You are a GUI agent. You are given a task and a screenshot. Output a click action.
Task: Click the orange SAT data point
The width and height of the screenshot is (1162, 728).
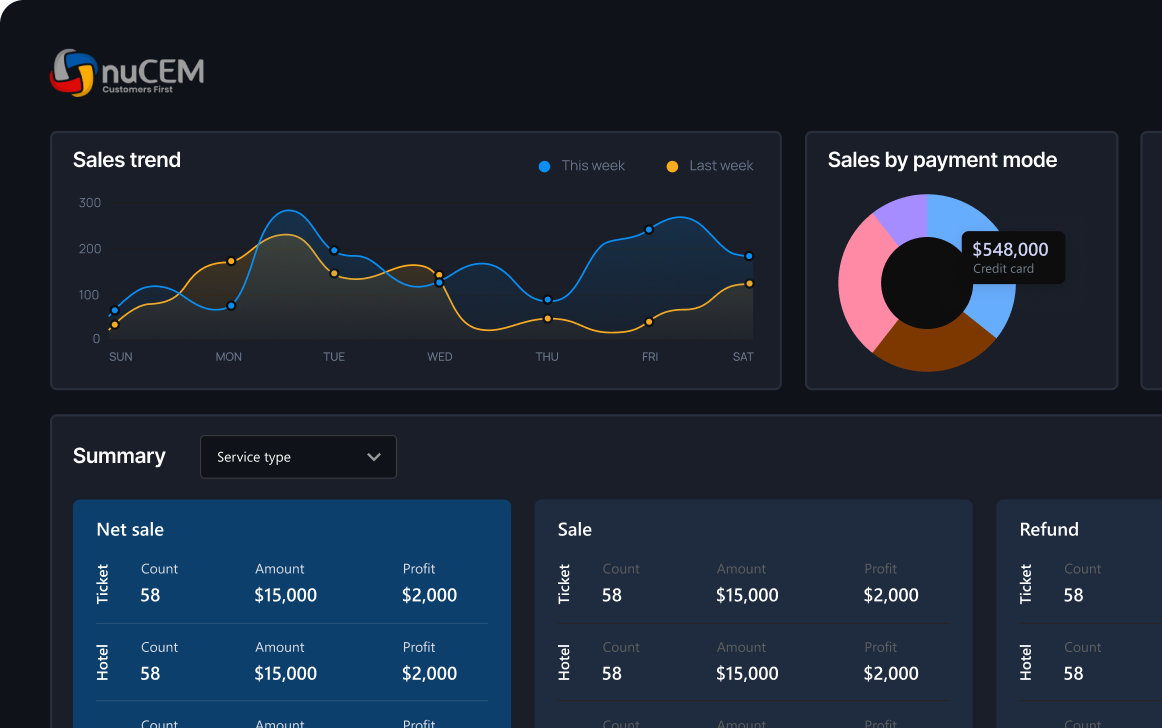[x=749, y=284]
